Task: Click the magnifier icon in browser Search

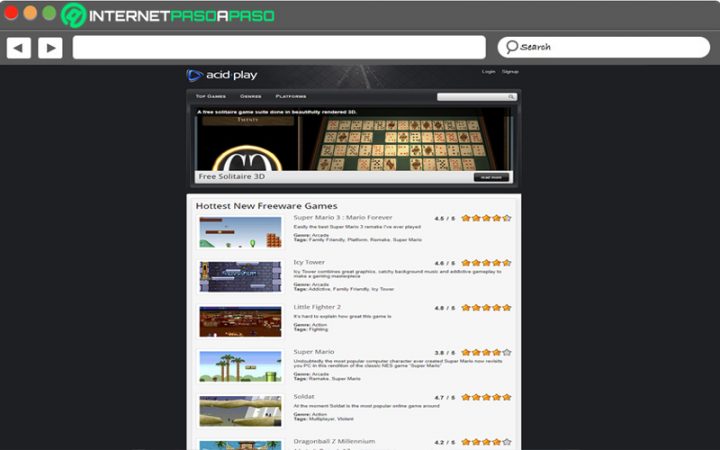Action: (512, 46)
